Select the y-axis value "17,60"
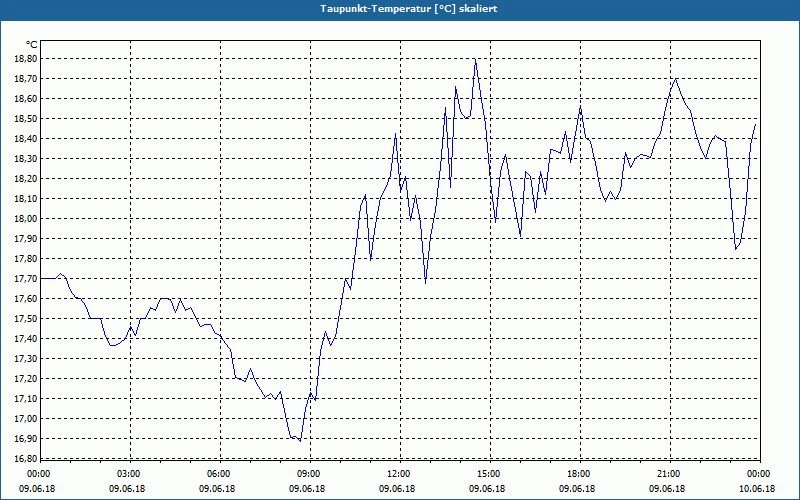Screen dimensions: 800x500 click(26, 298)
